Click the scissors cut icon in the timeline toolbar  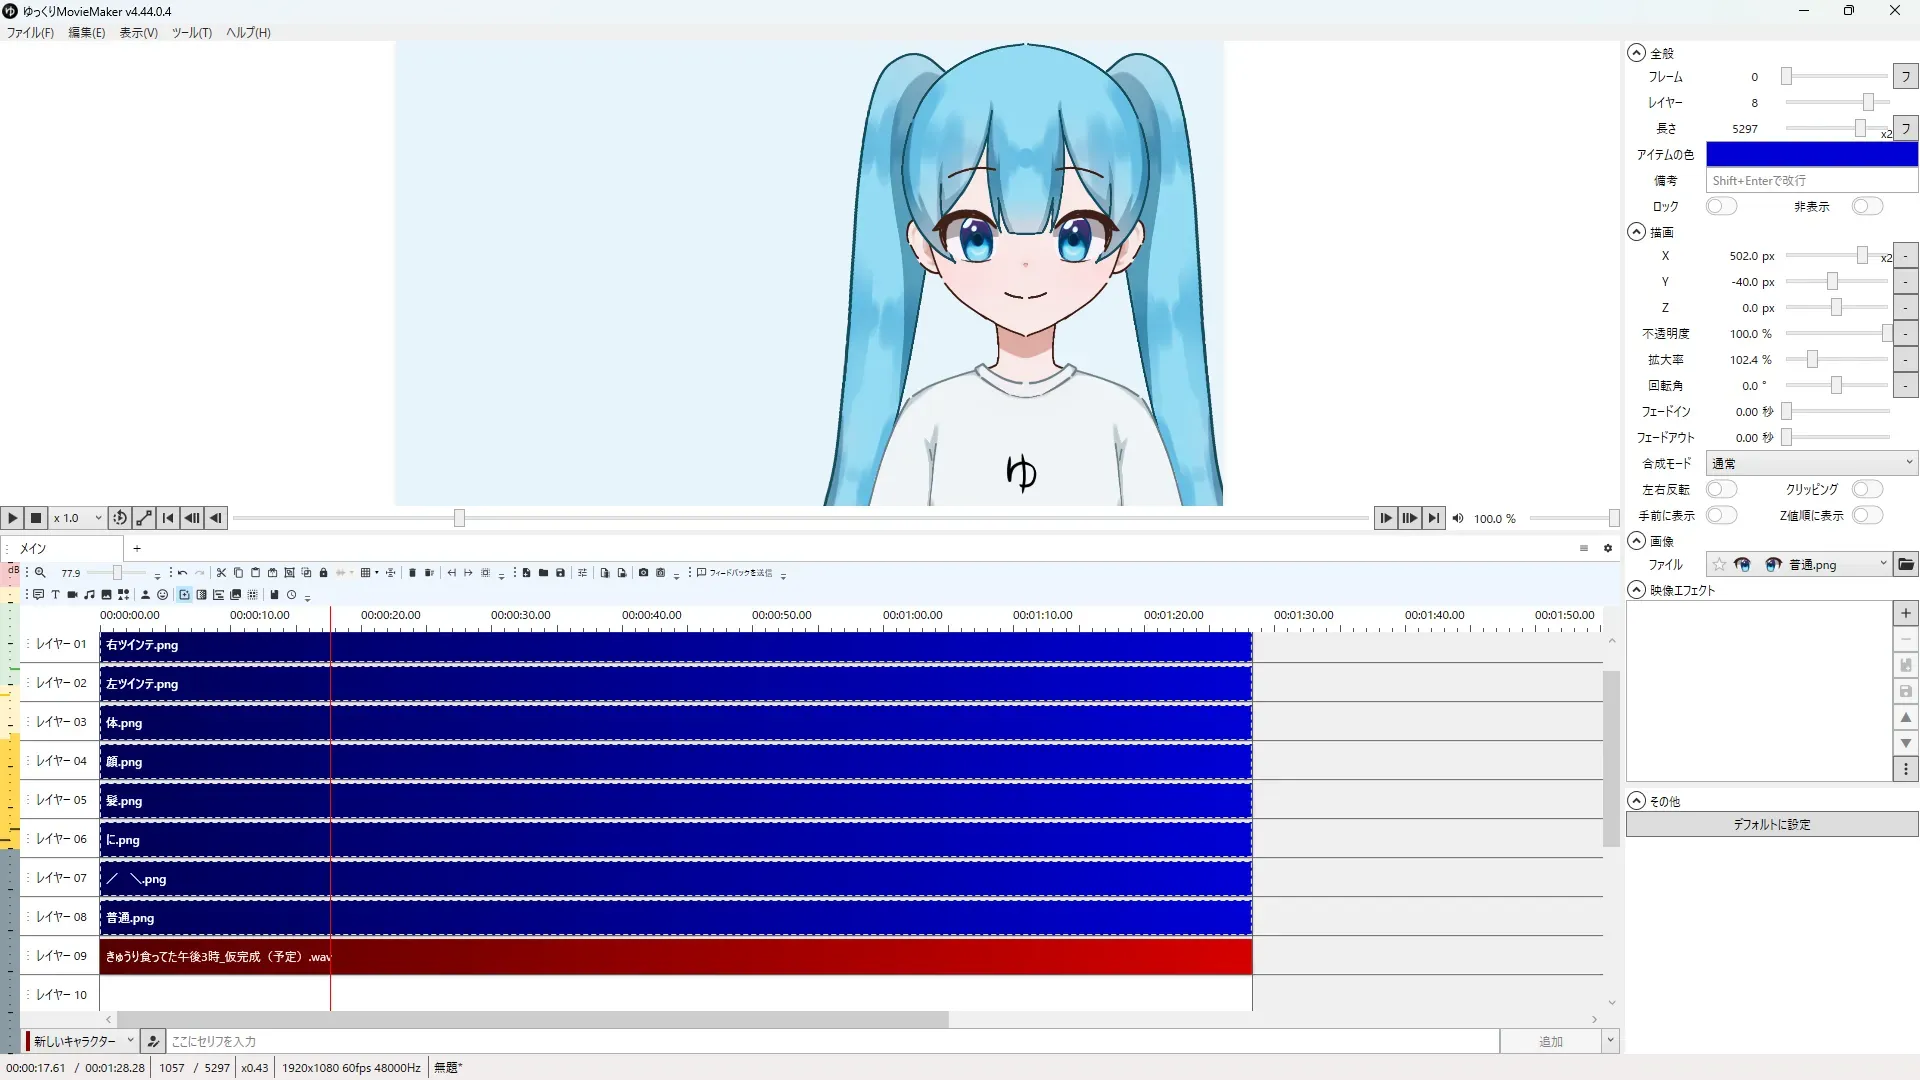(x=221, y=573)
